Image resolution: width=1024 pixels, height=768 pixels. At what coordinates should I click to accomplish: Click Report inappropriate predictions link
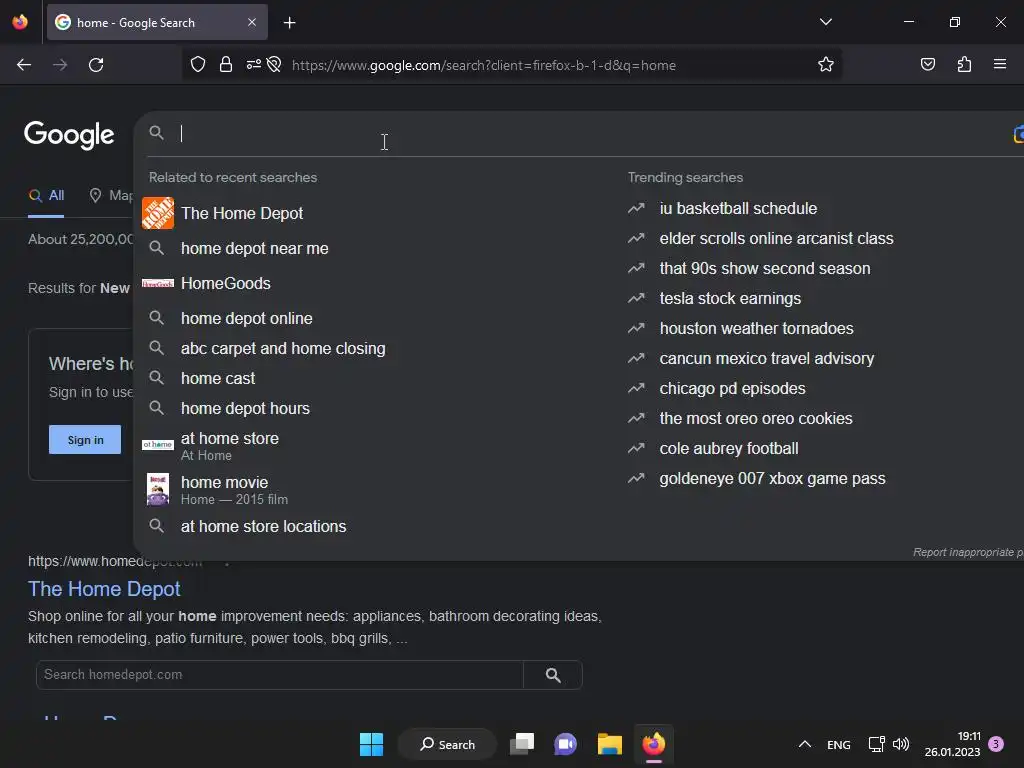[968, 552]
